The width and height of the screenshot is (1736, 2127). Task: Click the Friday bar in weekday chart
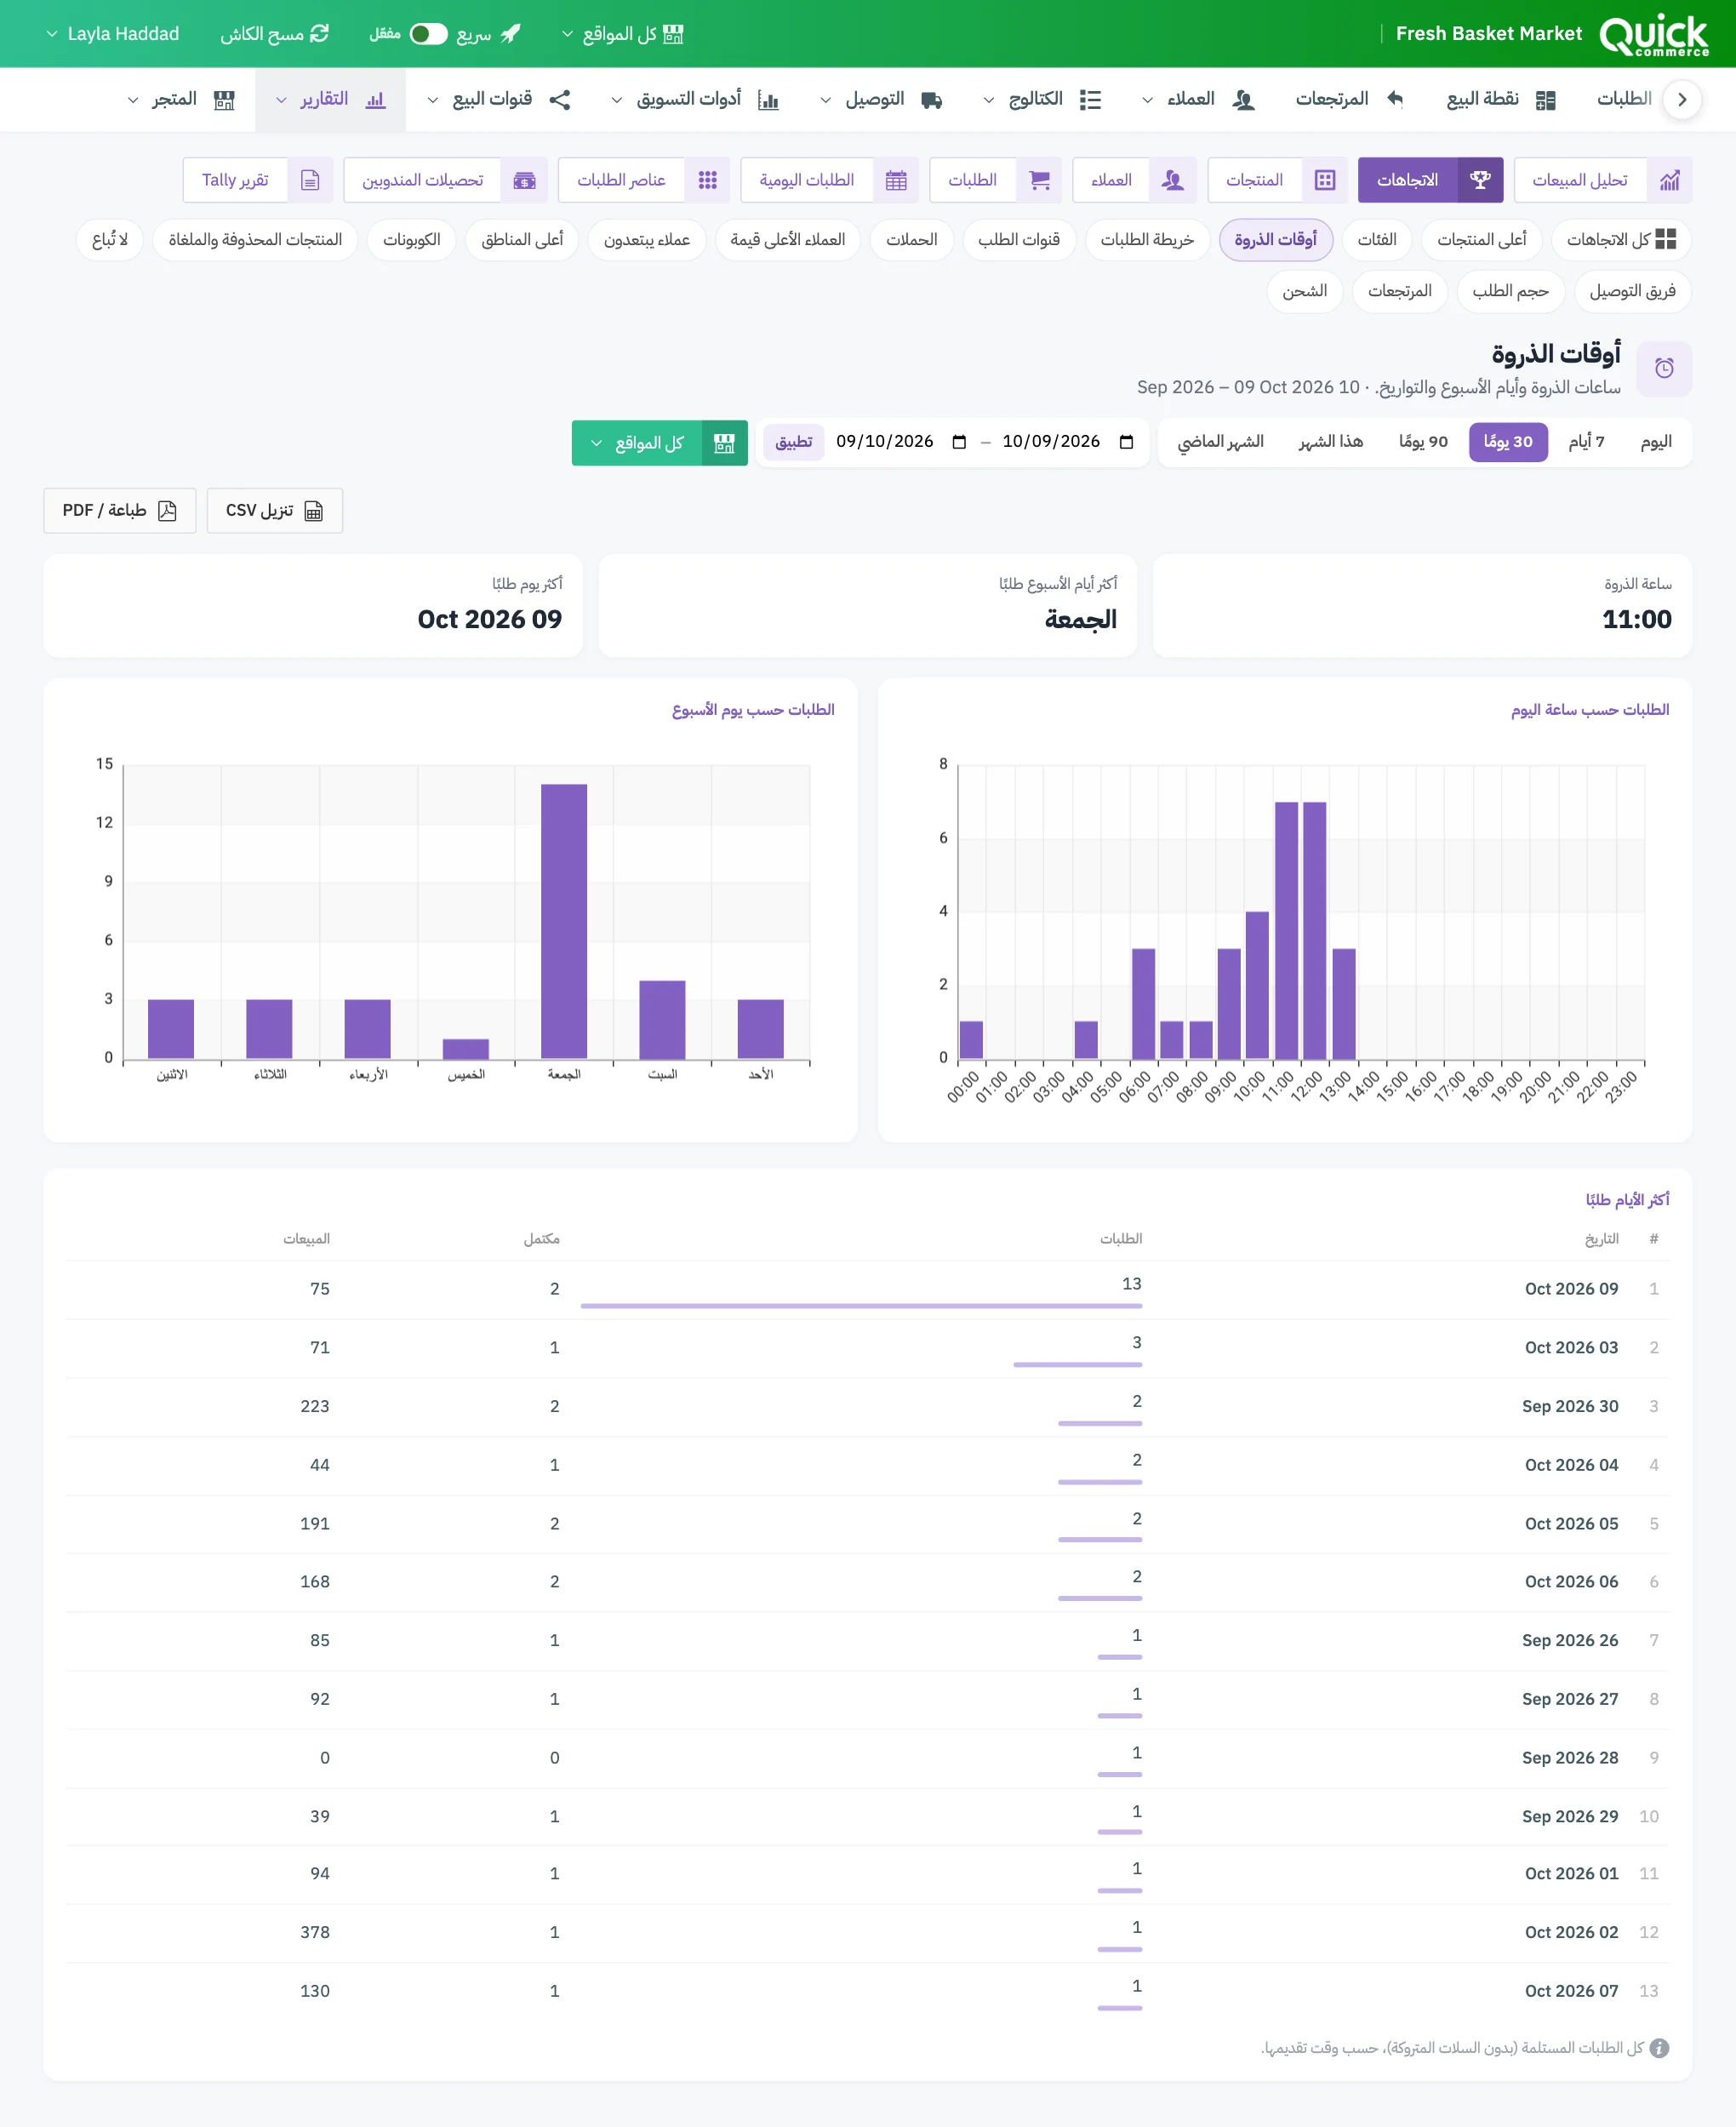564,921
